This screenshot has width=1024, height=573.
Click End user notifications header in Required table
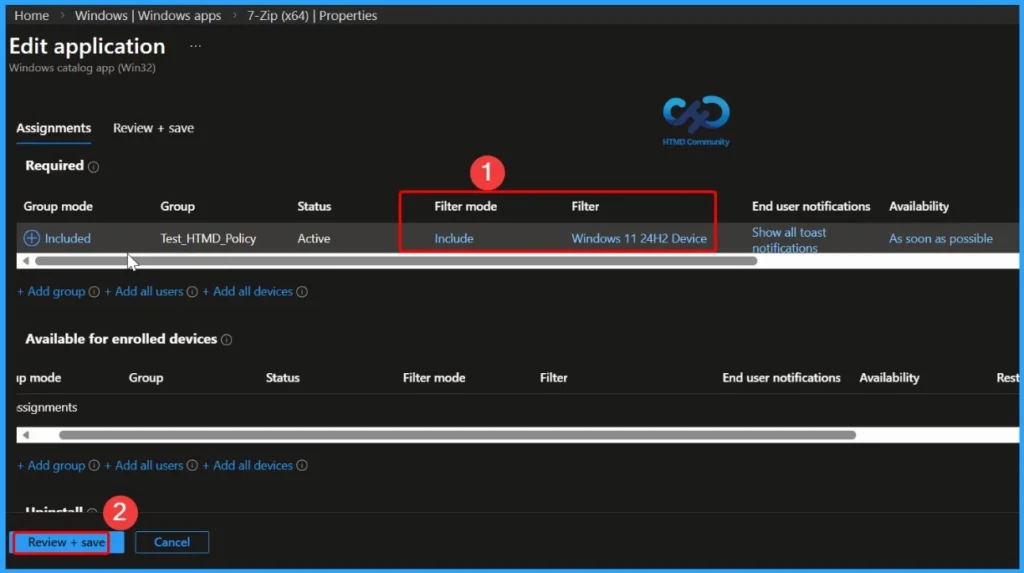pos(811,206)
